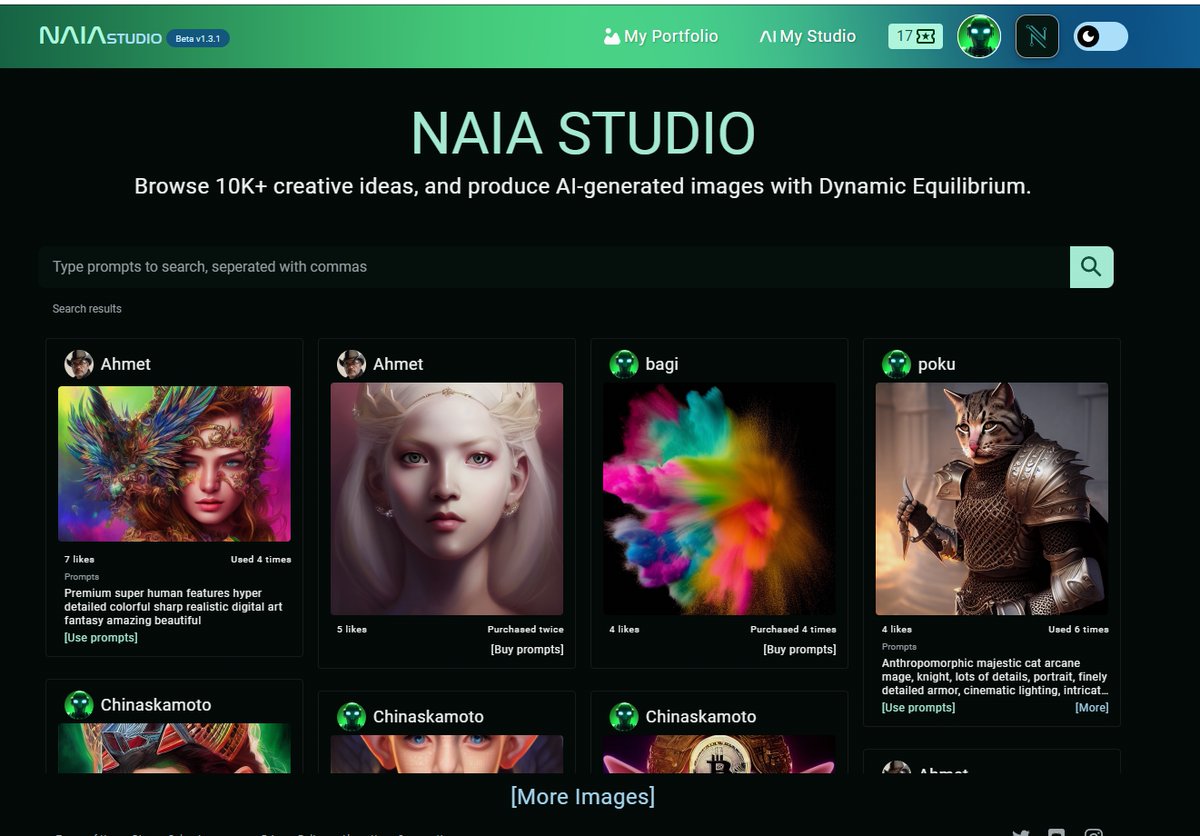Open the bagi username link
This screenshot has height=836, width=1200.
point(662,364)
